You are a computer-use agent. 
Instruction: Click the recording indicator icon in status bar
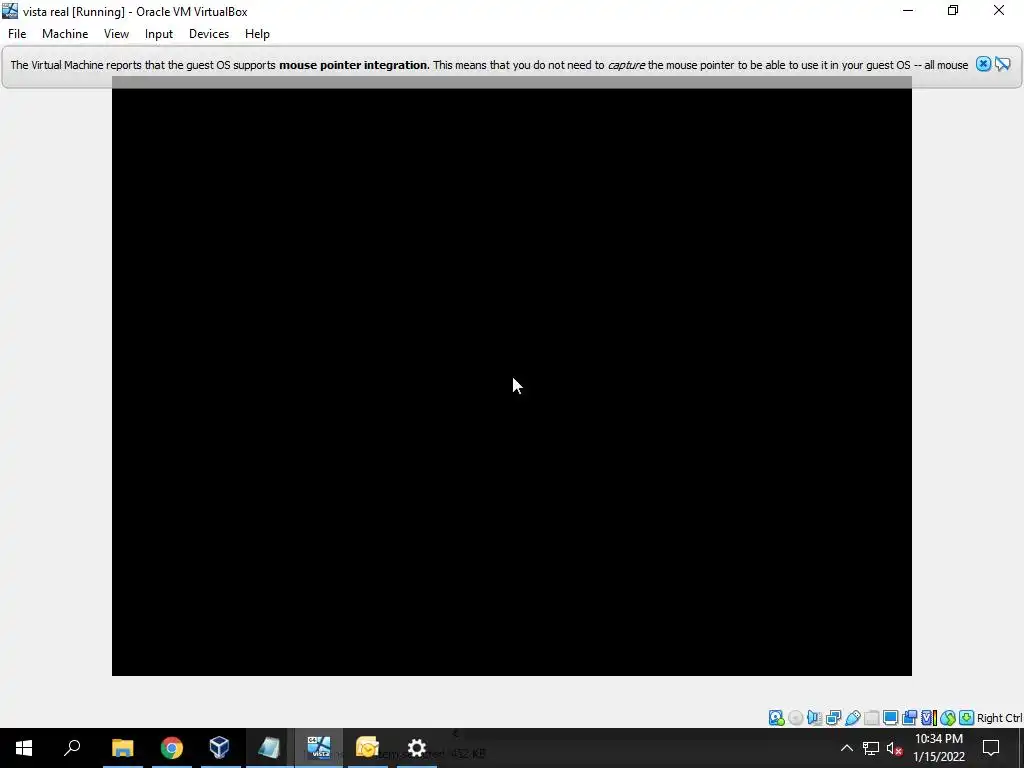click(x=909, y=718)
